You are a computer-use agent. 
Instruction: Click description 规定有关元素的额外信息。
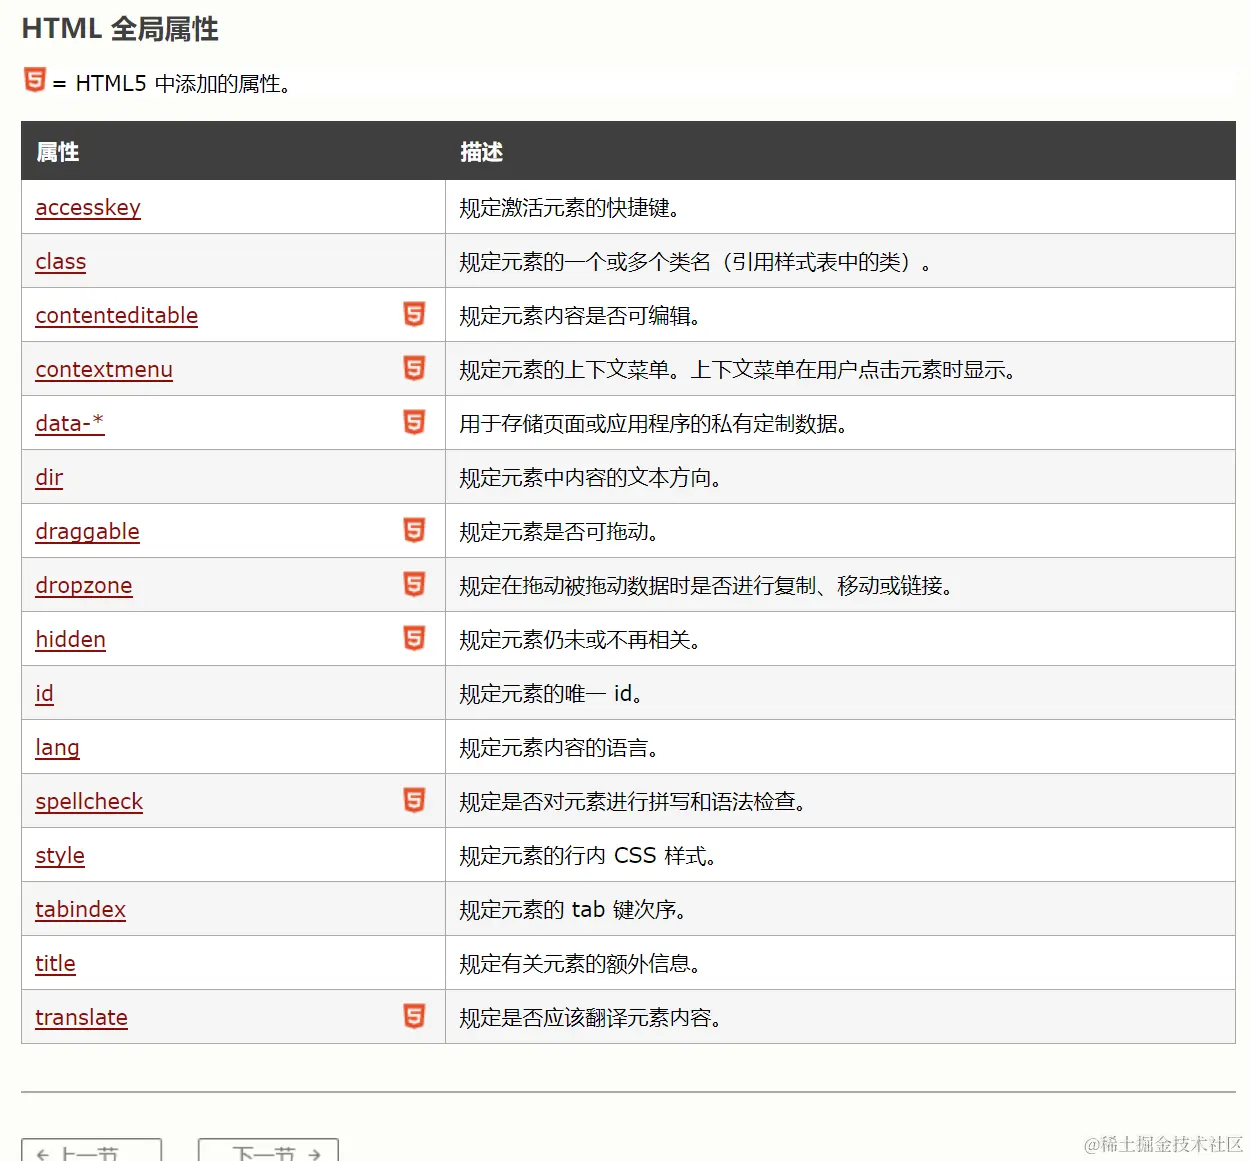pos(580,964)
